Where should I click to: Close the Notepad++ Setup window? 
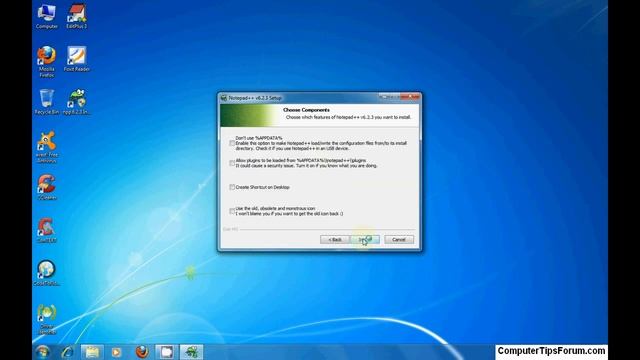tap(411, 97)
